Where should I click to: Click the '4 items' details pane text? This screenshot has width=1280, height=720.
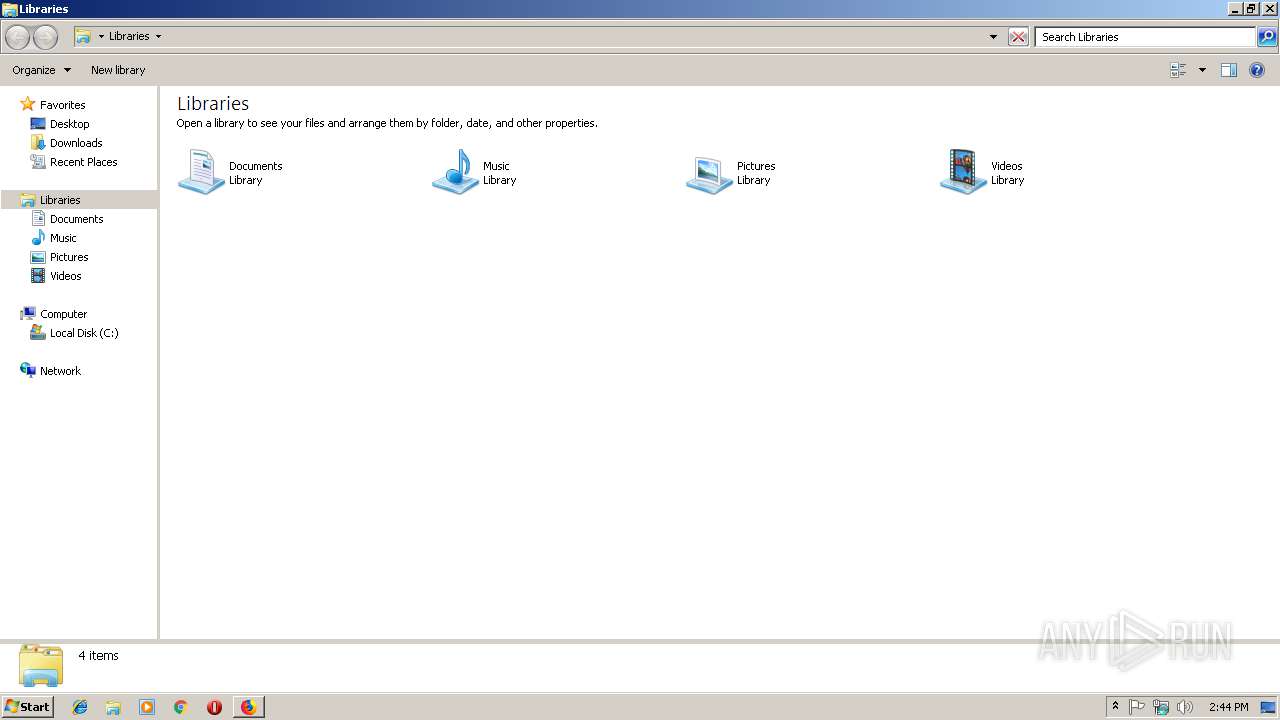click(x=98, y=656)
